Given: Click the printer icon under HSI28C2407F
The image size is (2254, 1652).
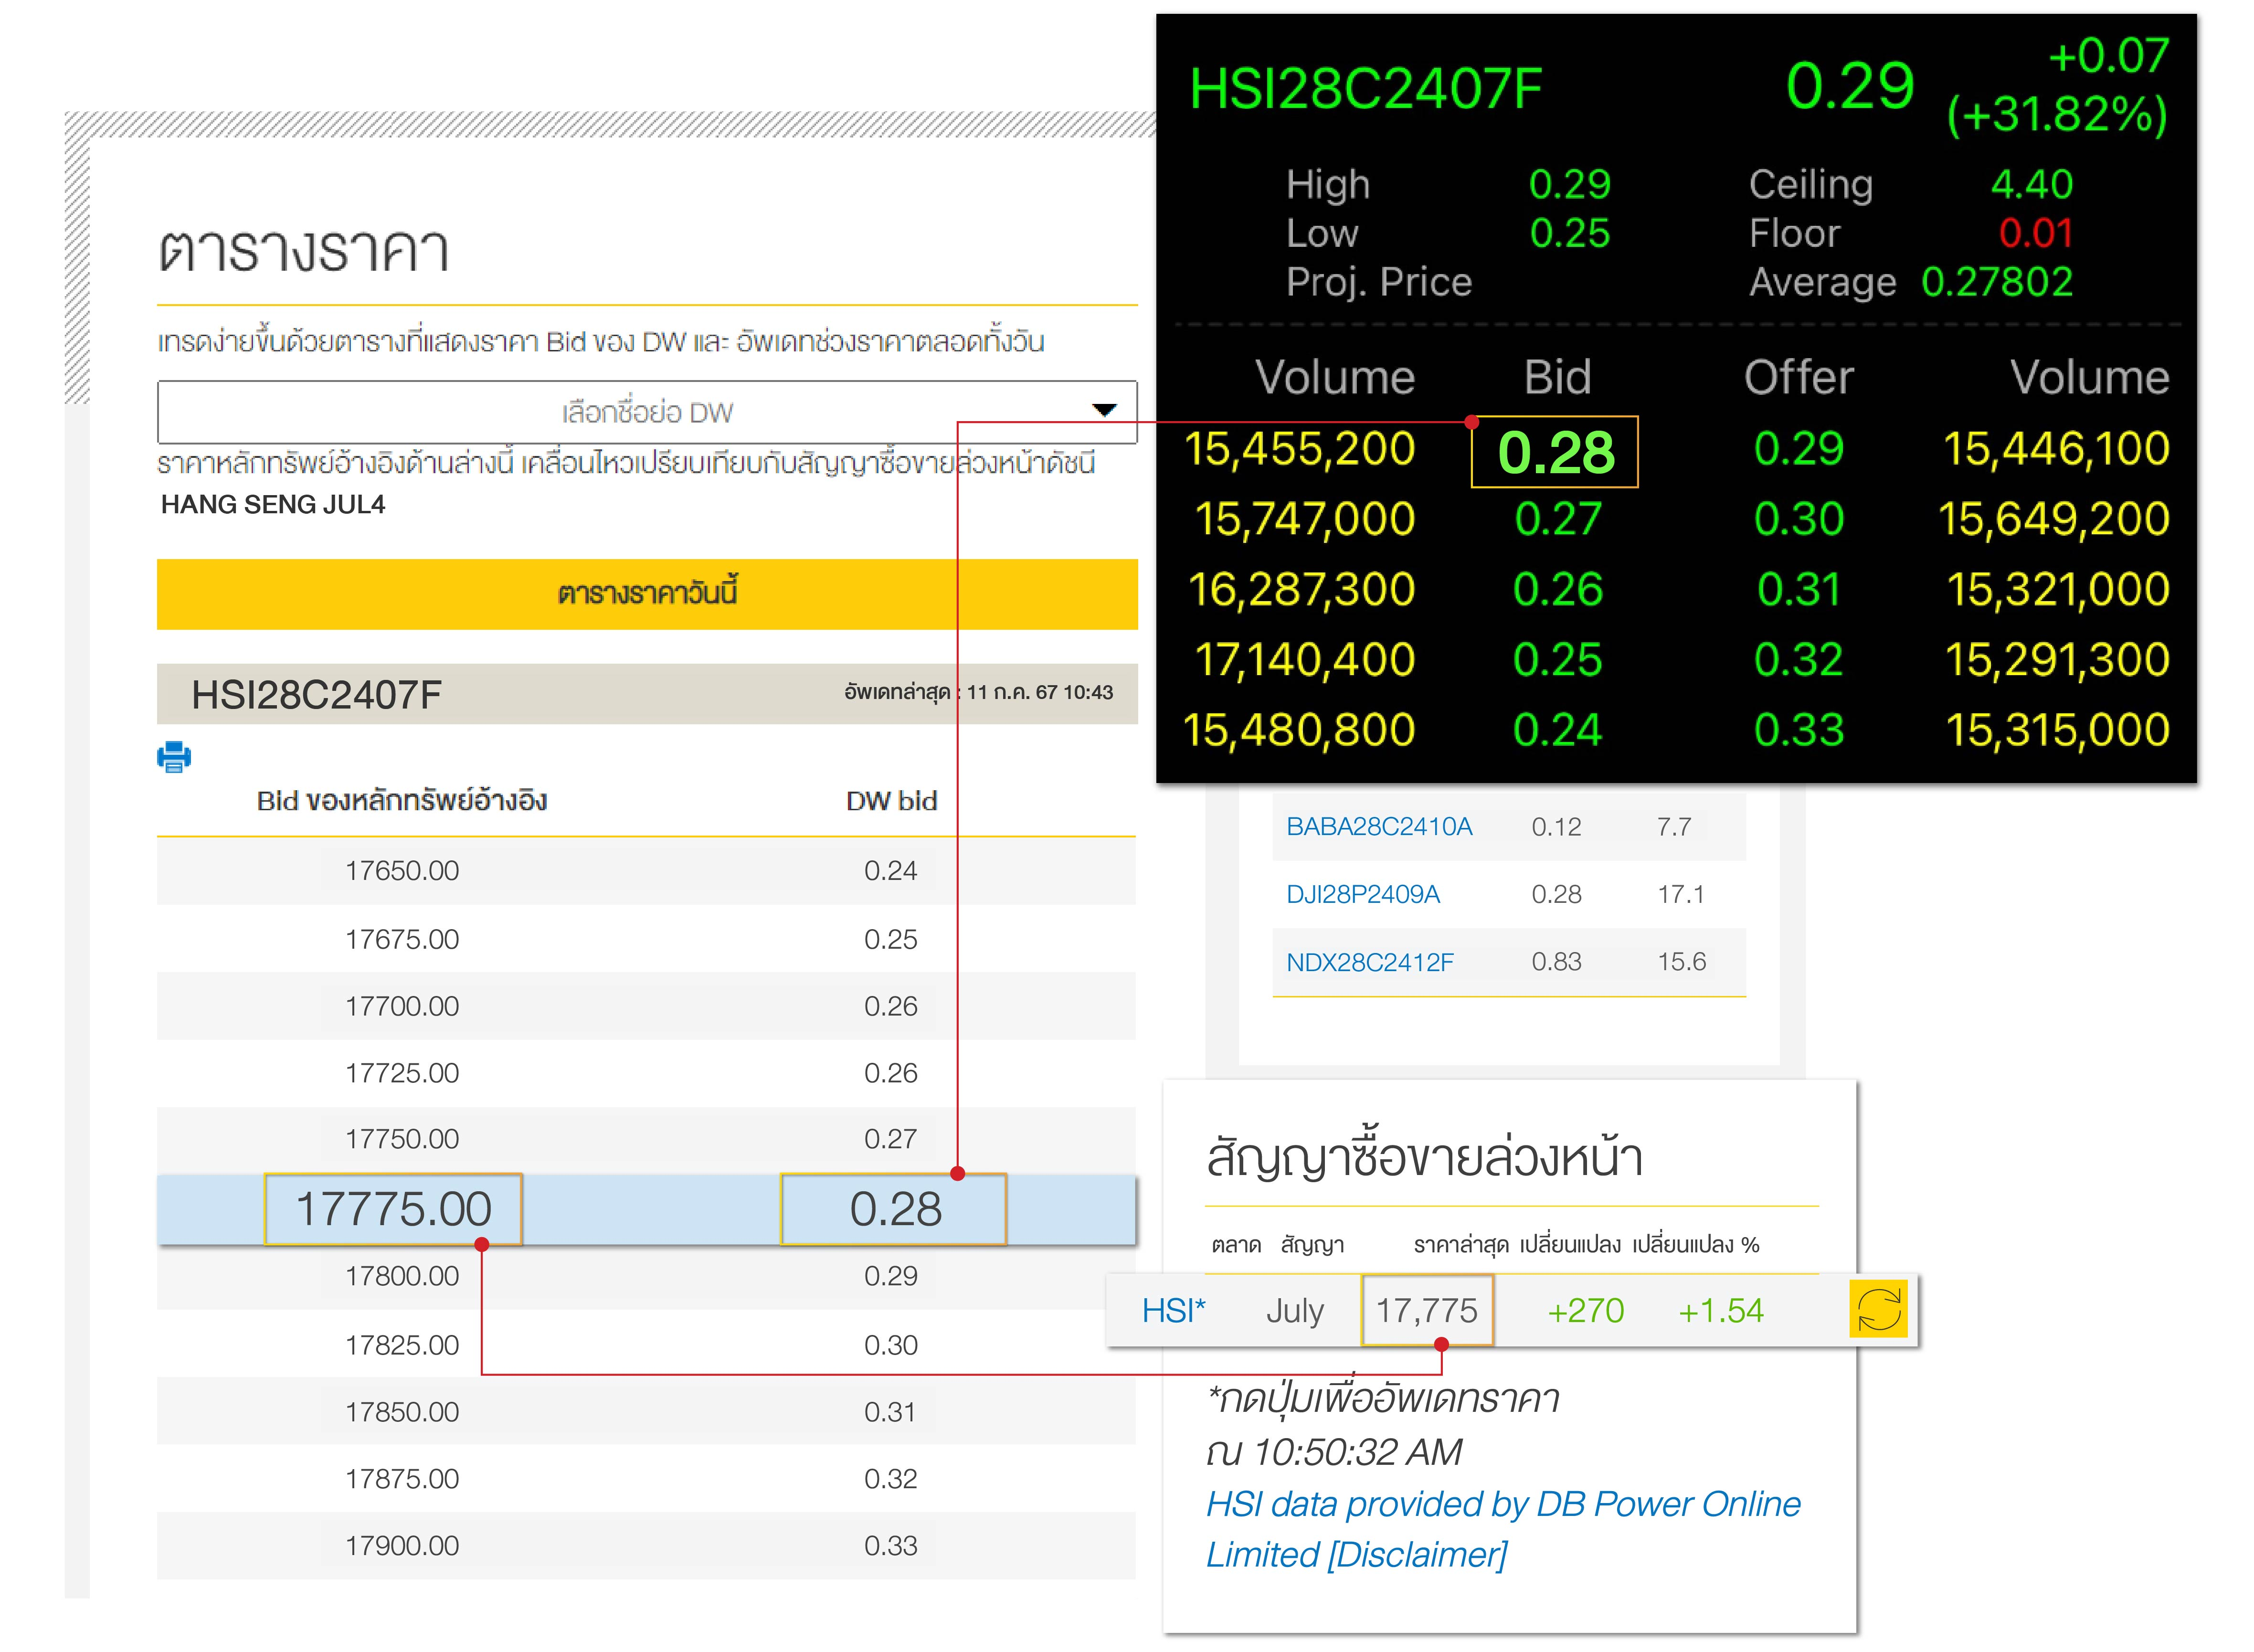Looking at the screenshot, I should [x=174, y=757].
